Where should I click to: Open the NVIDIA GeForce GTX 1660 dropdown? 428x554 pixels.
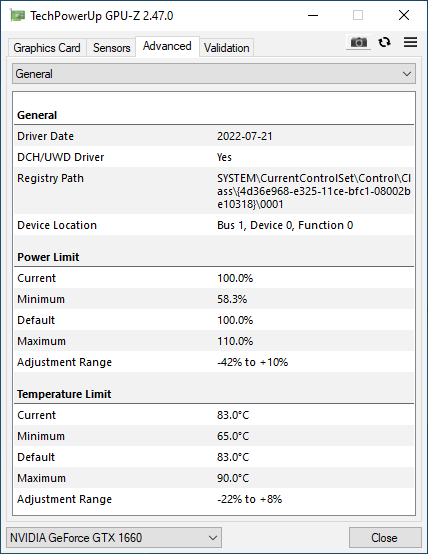tap(114, 538)
